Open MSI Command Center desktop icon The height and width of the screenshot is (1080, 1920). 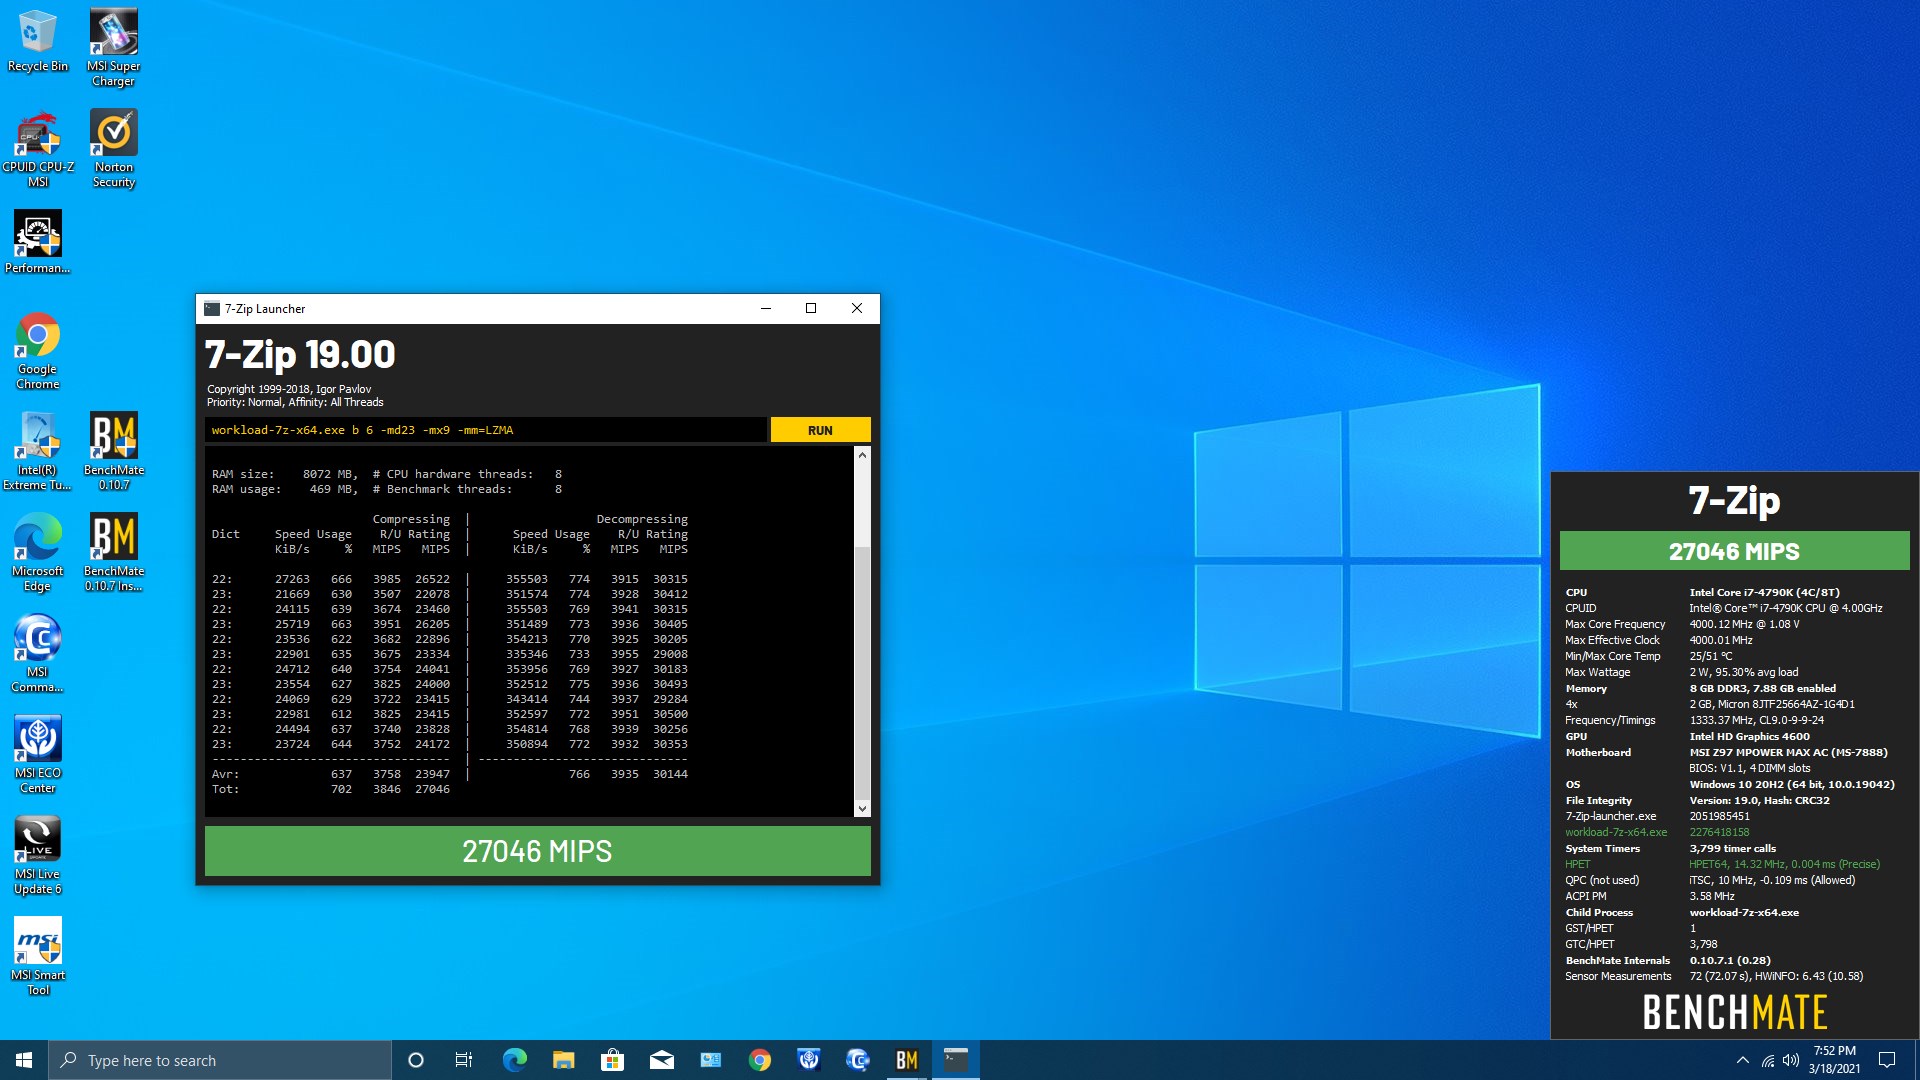pyautogui.click(x=38, y=654)
